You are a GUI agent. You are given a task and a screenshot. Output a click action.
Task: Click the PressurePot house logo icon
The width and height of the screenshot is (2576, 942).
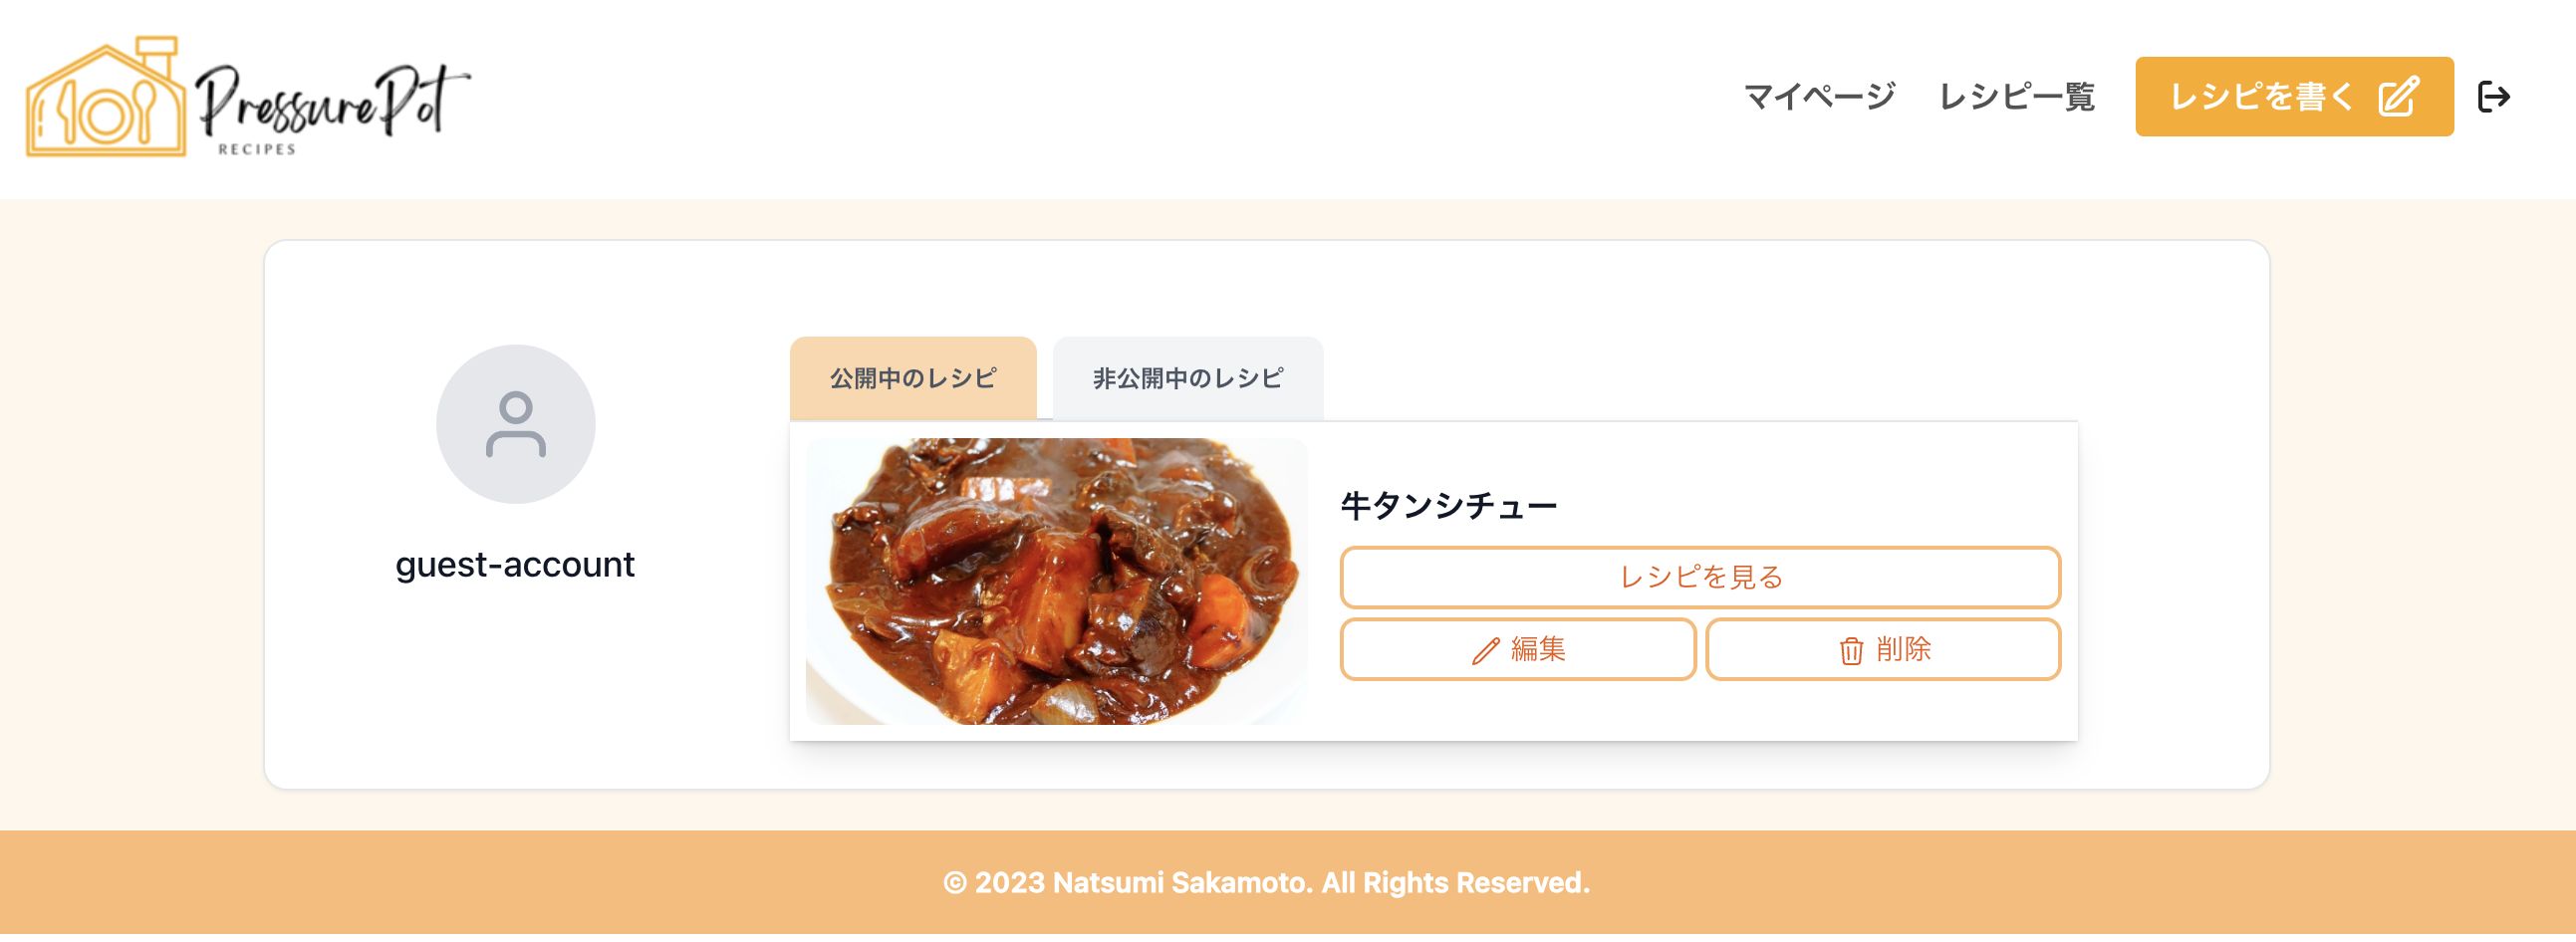[105, 97]
